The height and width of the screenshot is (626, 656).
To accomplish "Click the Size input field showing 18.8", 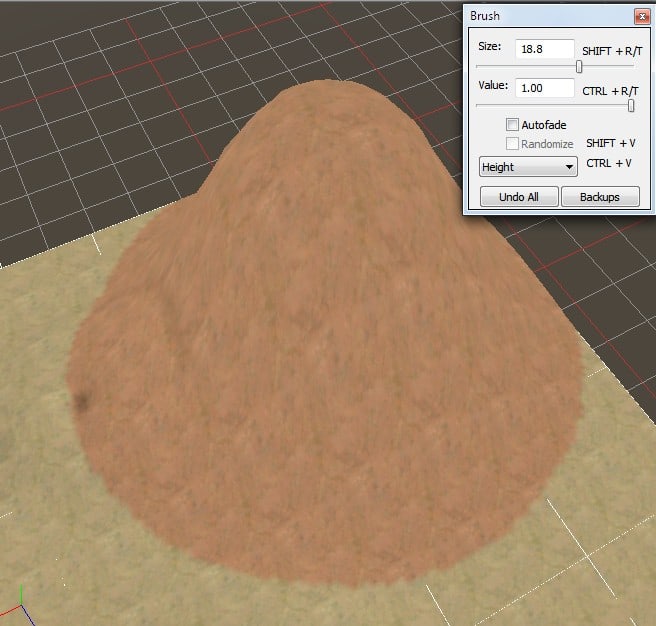I will [544, 49].
